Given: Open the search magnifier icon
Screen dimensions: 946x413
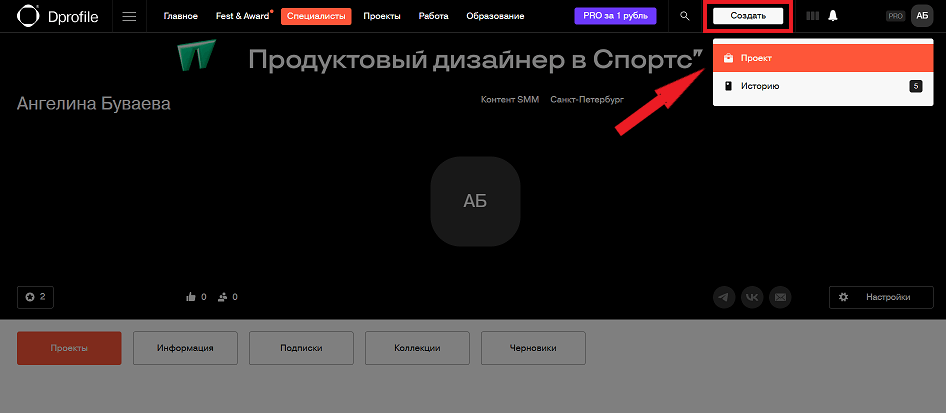Looking at the screenshot, I should tap(684, 16).
